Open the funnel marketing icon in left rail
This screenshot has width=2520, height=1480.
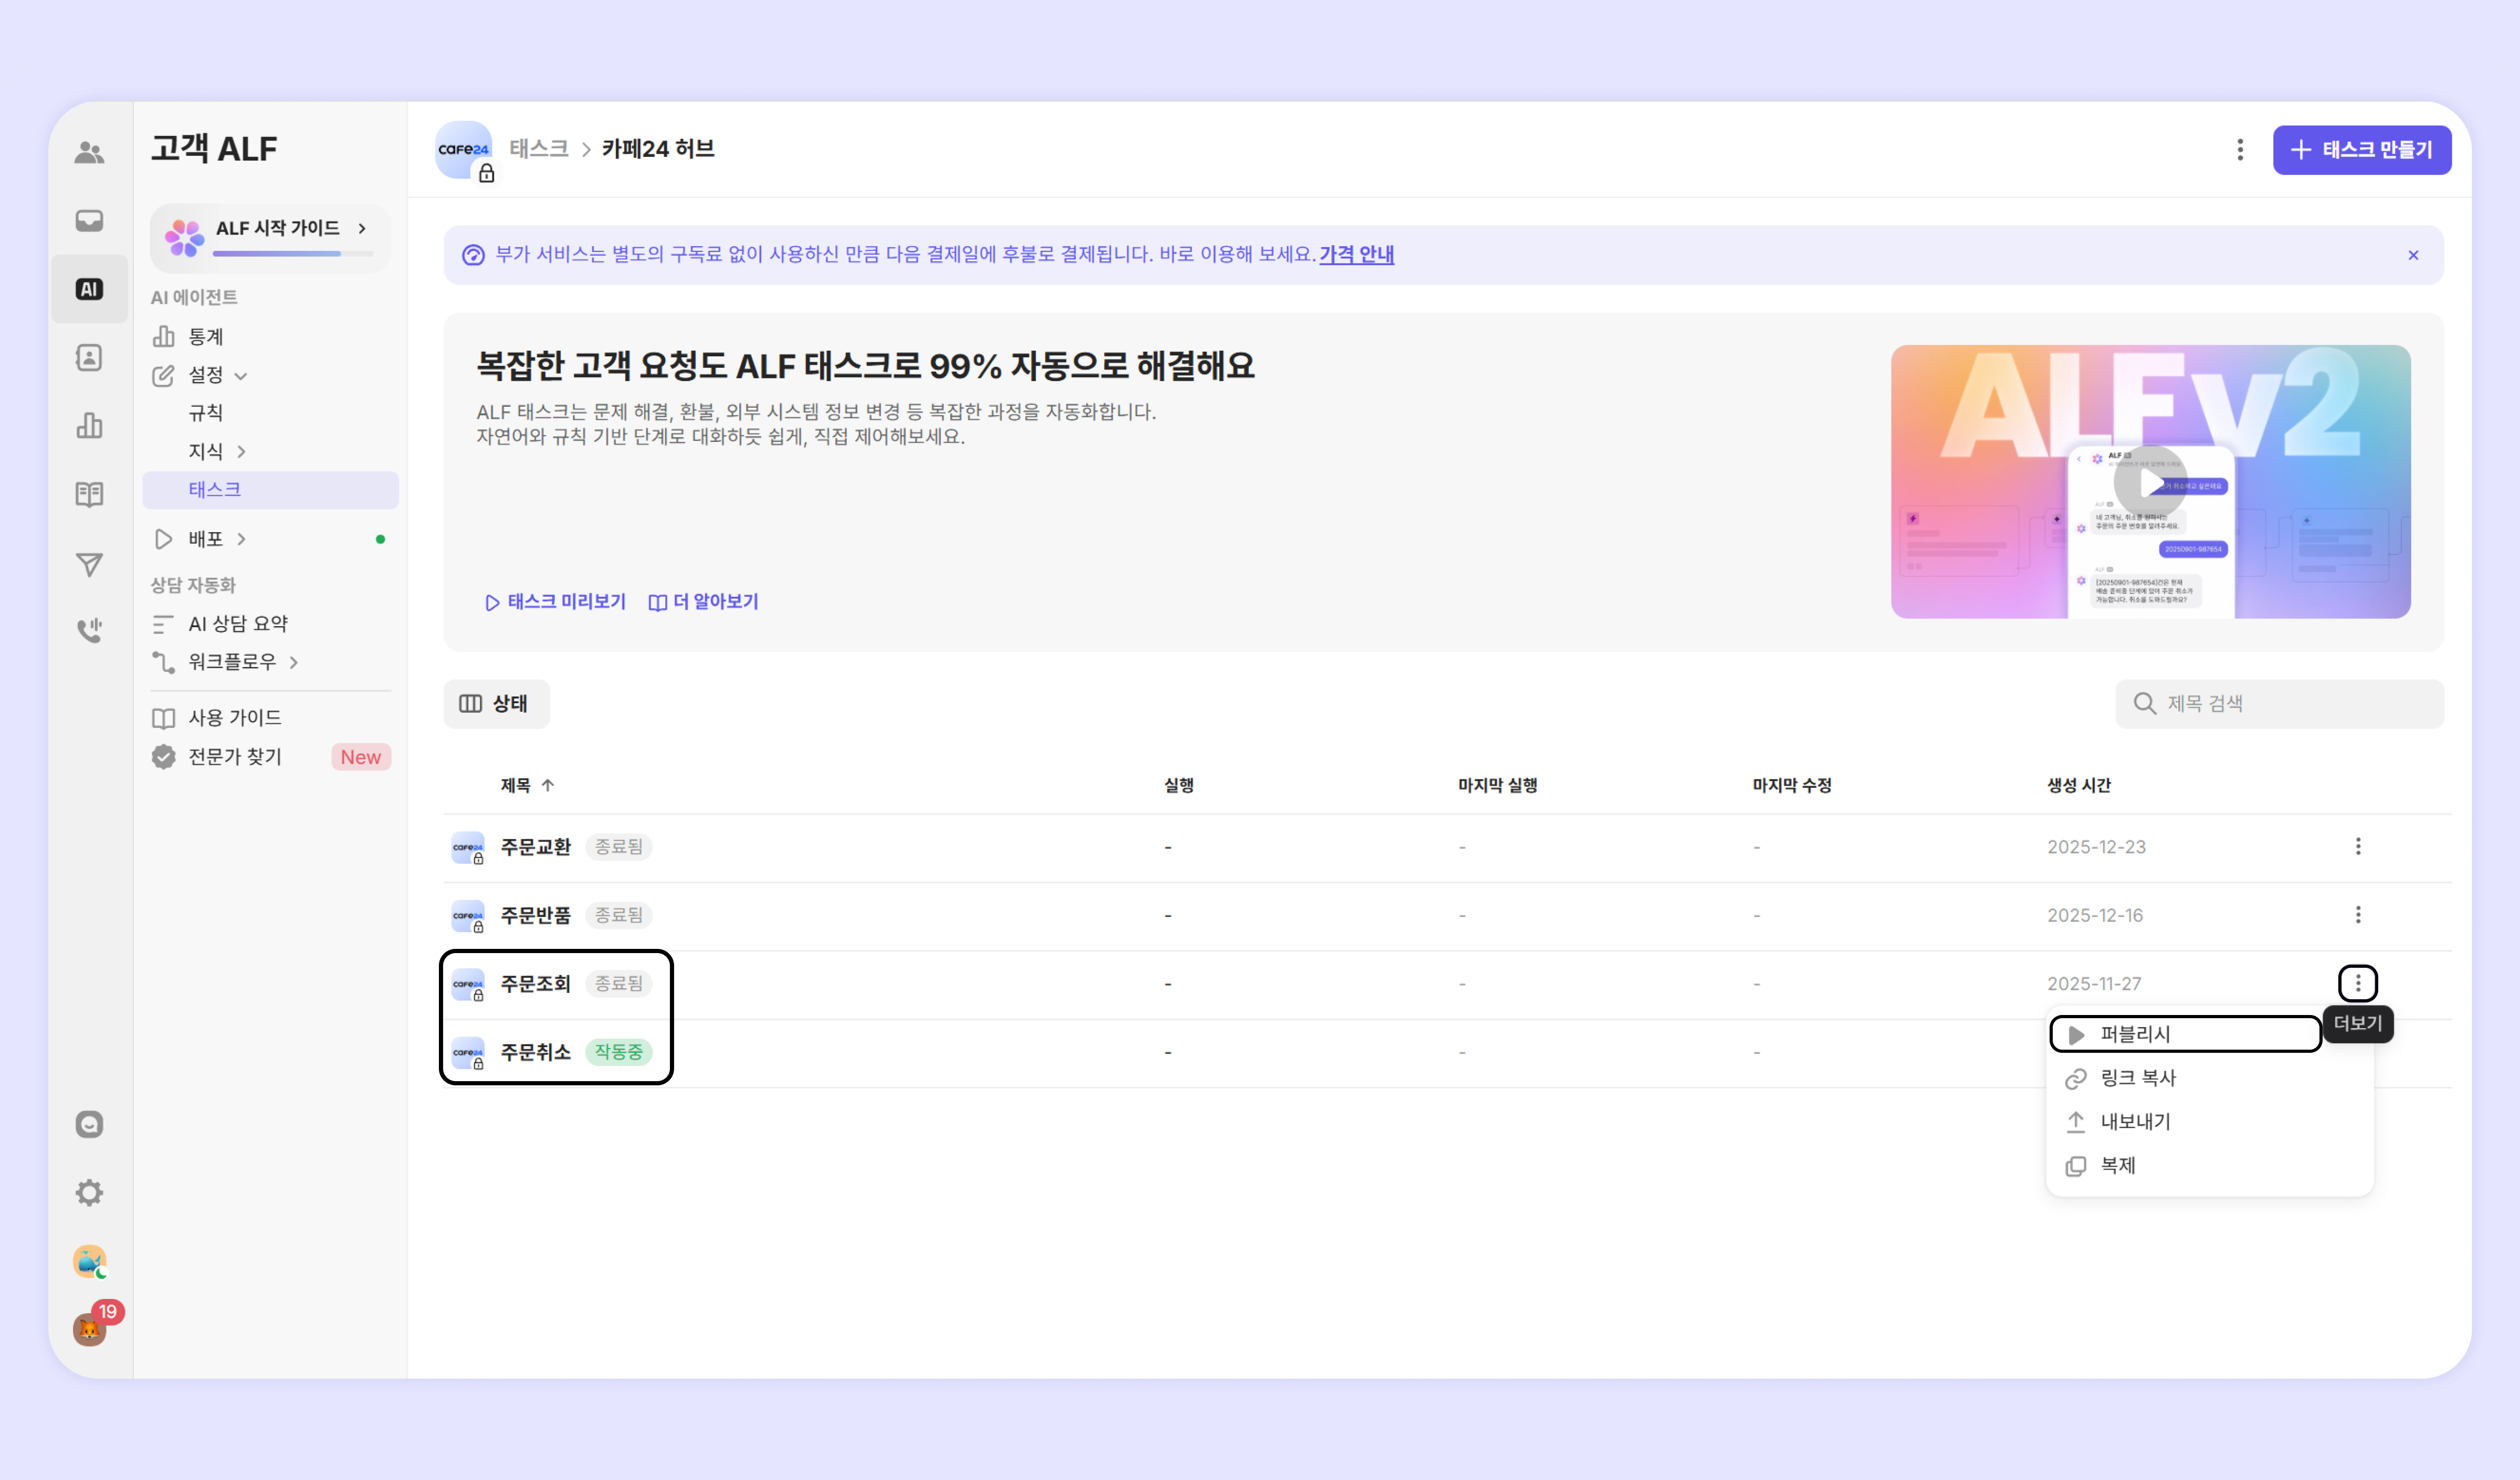tap(89, 565)
